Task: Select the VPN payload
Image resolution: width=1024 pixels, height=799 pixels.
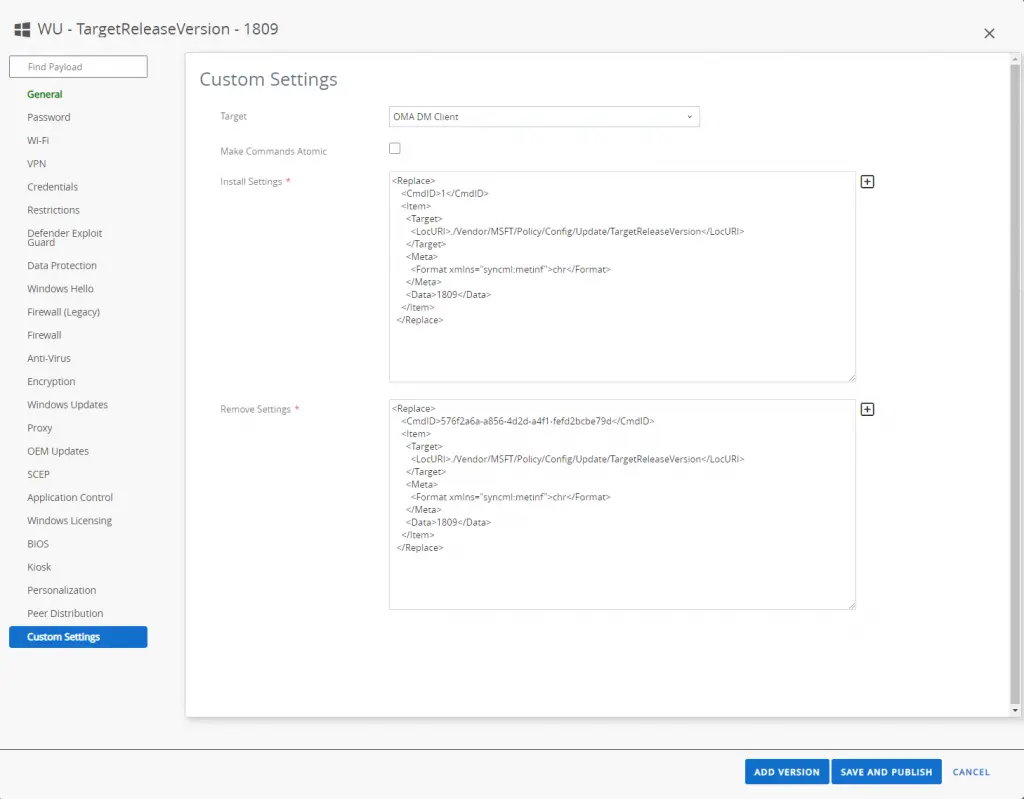Action: (36, 163)
